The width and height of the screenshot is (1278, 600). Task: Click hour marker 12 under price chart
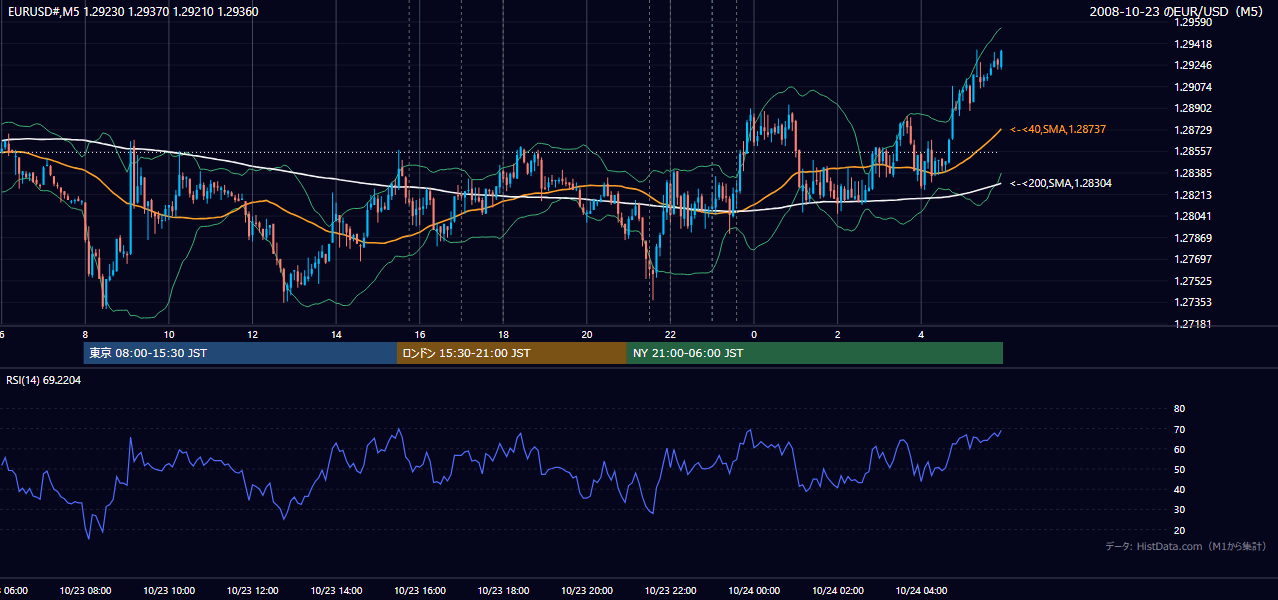pos(253,334)
